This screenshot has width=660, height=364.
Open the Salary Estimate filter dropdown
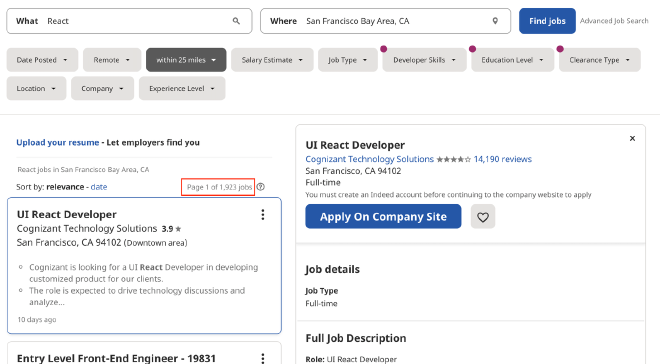pos(272,60)
